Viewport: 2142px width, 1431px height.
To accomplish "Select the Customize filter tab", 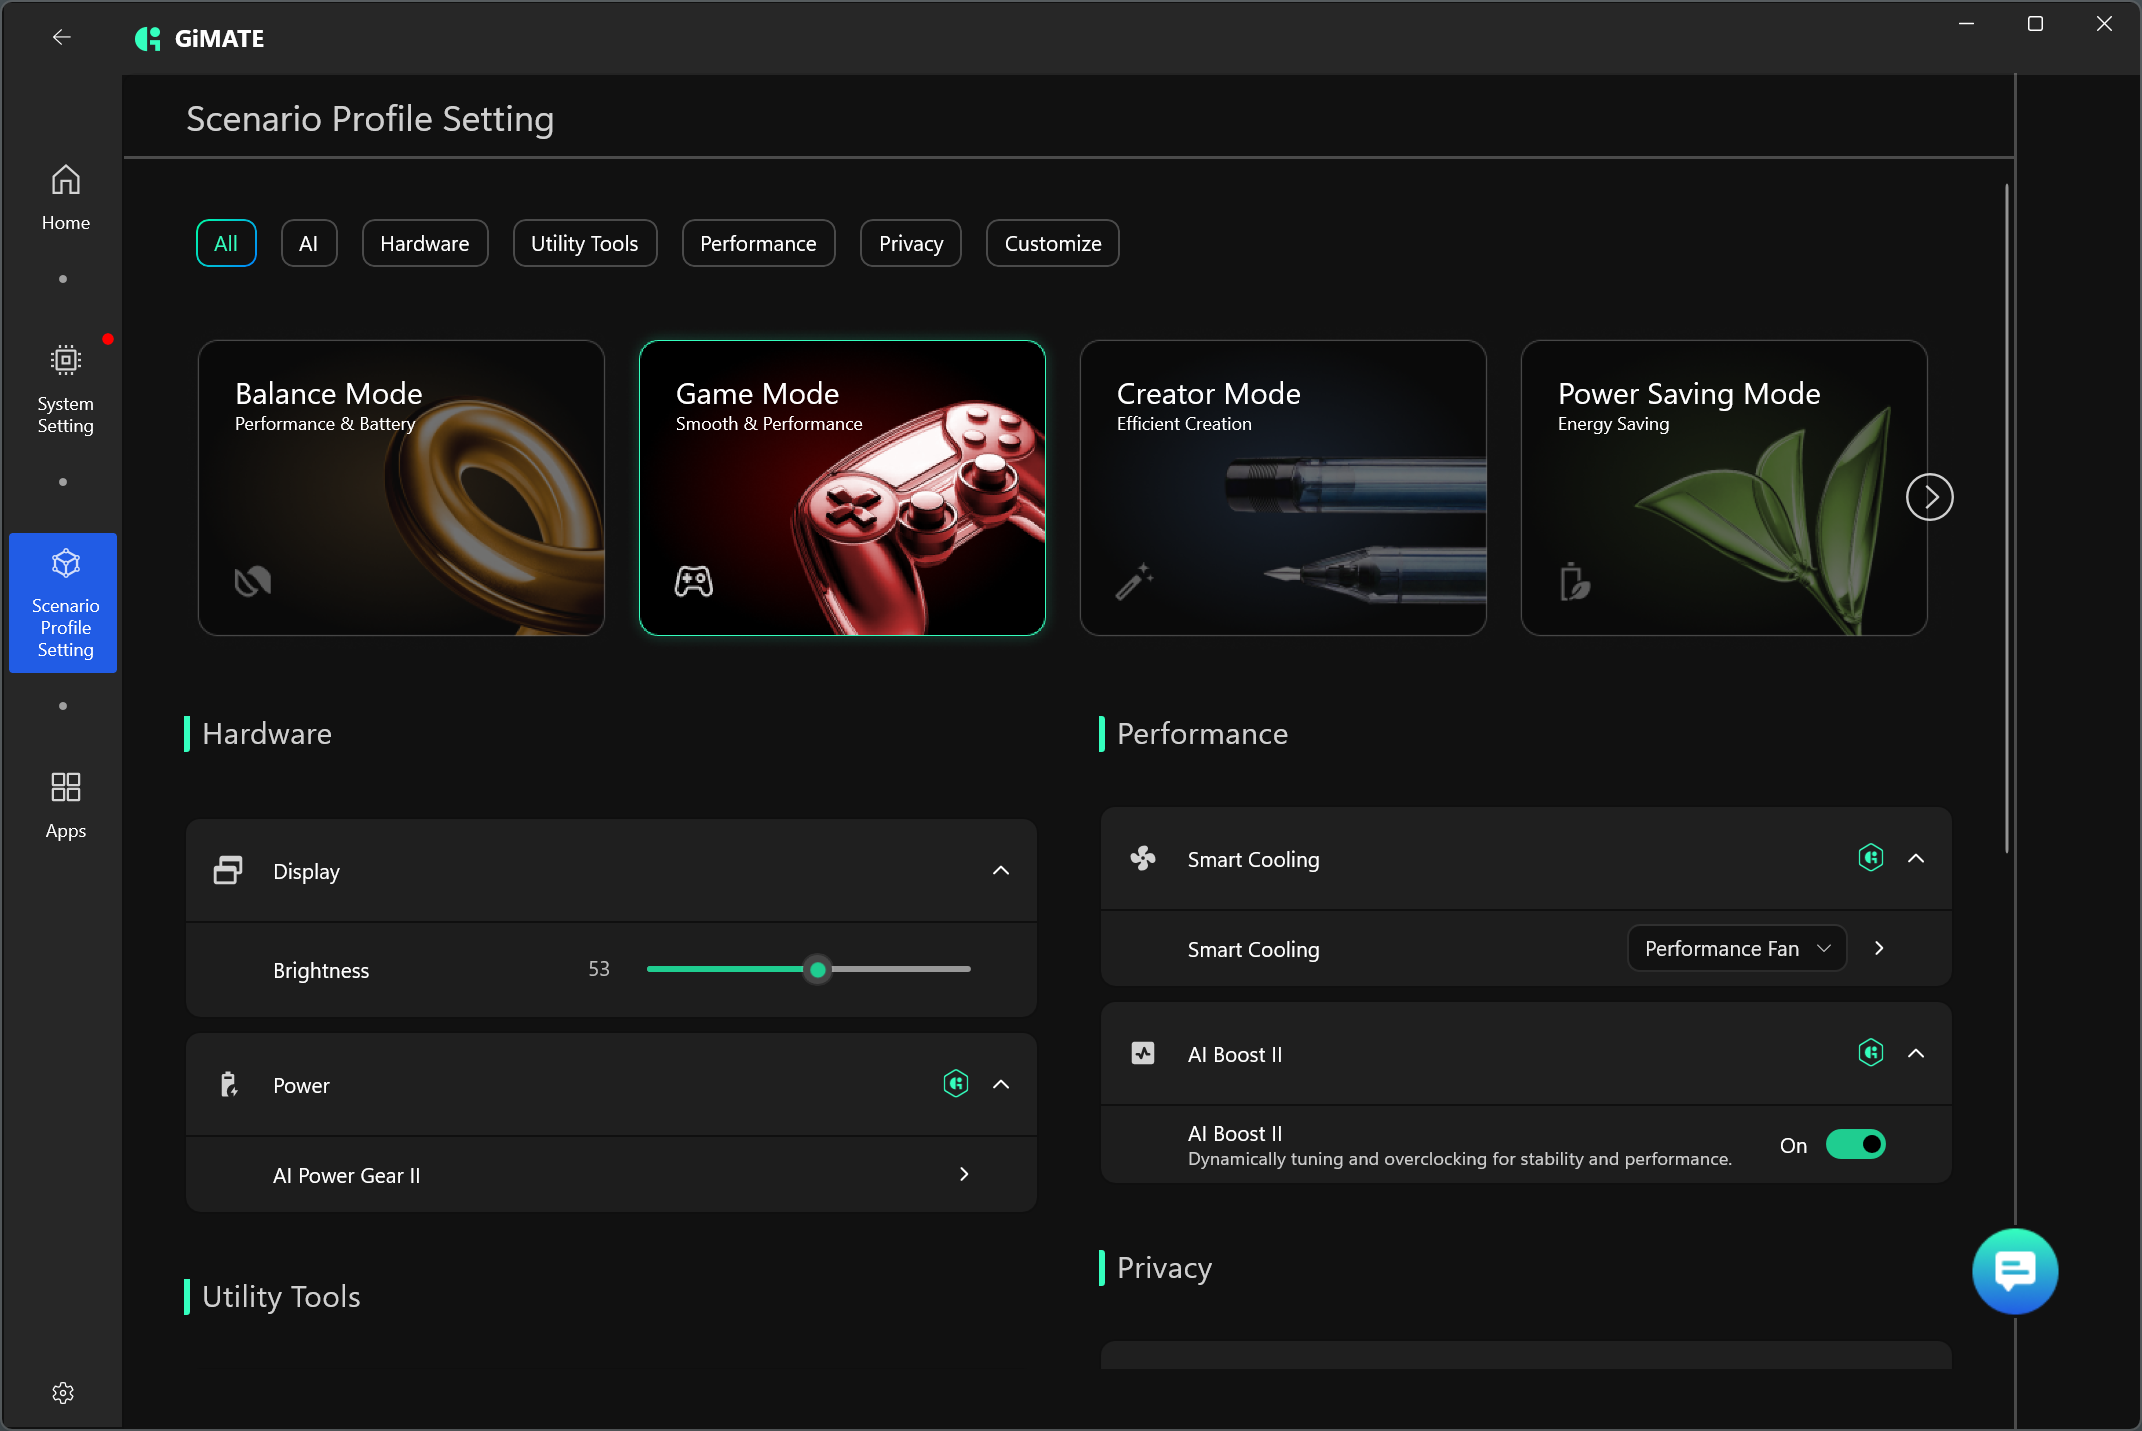I will point(1052,243).
